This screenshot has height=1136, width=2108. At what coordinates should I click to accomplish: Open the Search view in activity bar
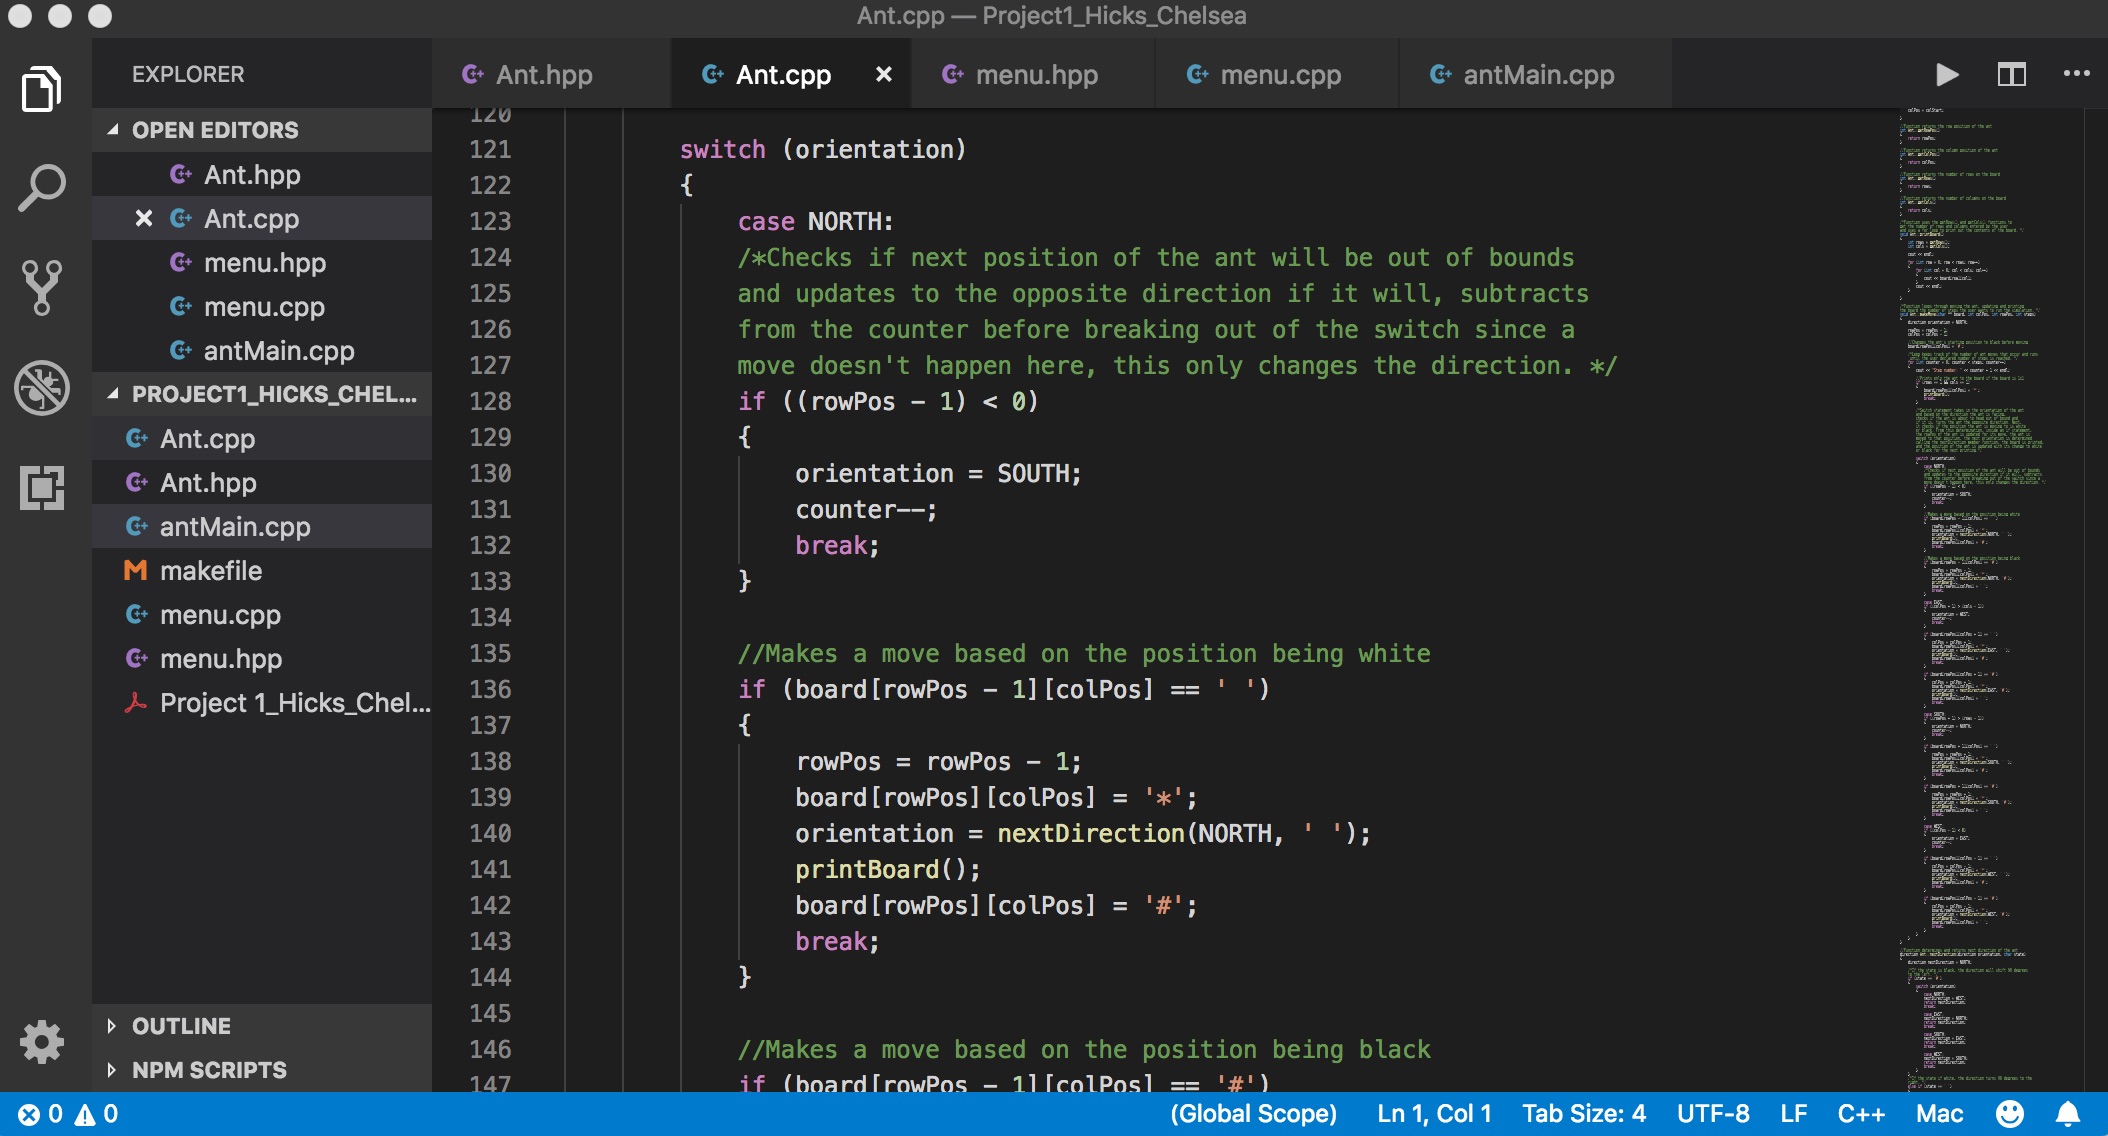42,188
